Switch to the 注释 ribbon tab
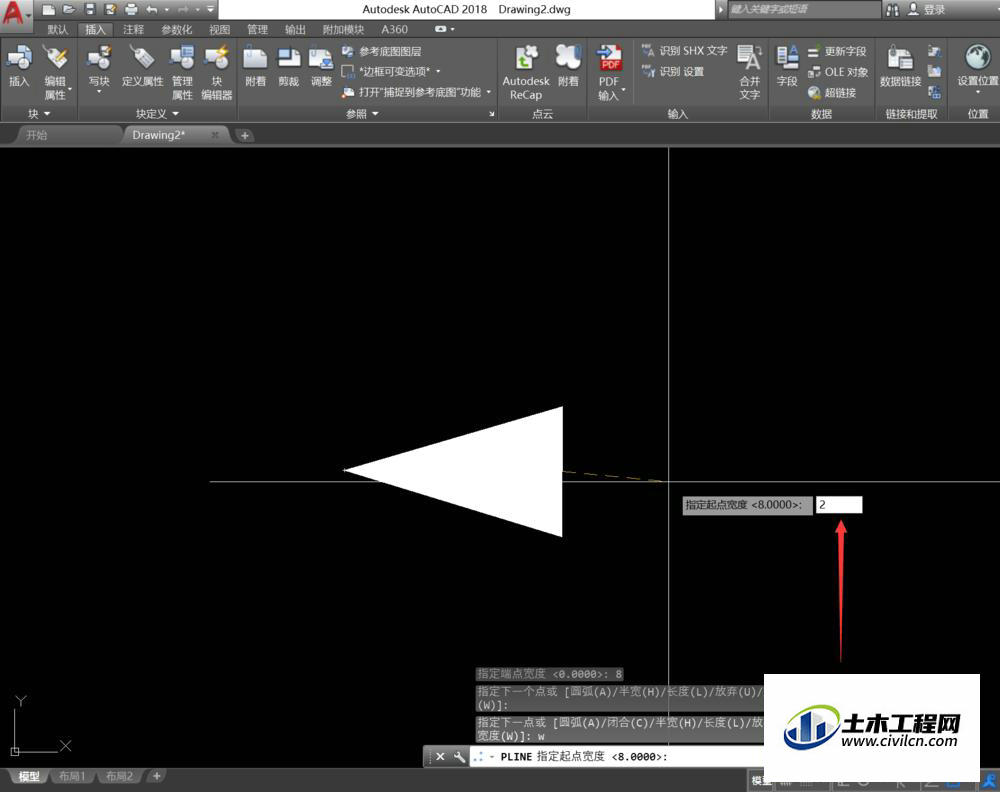The width and height of the screenshot is (1000, 792). point(133,29)
